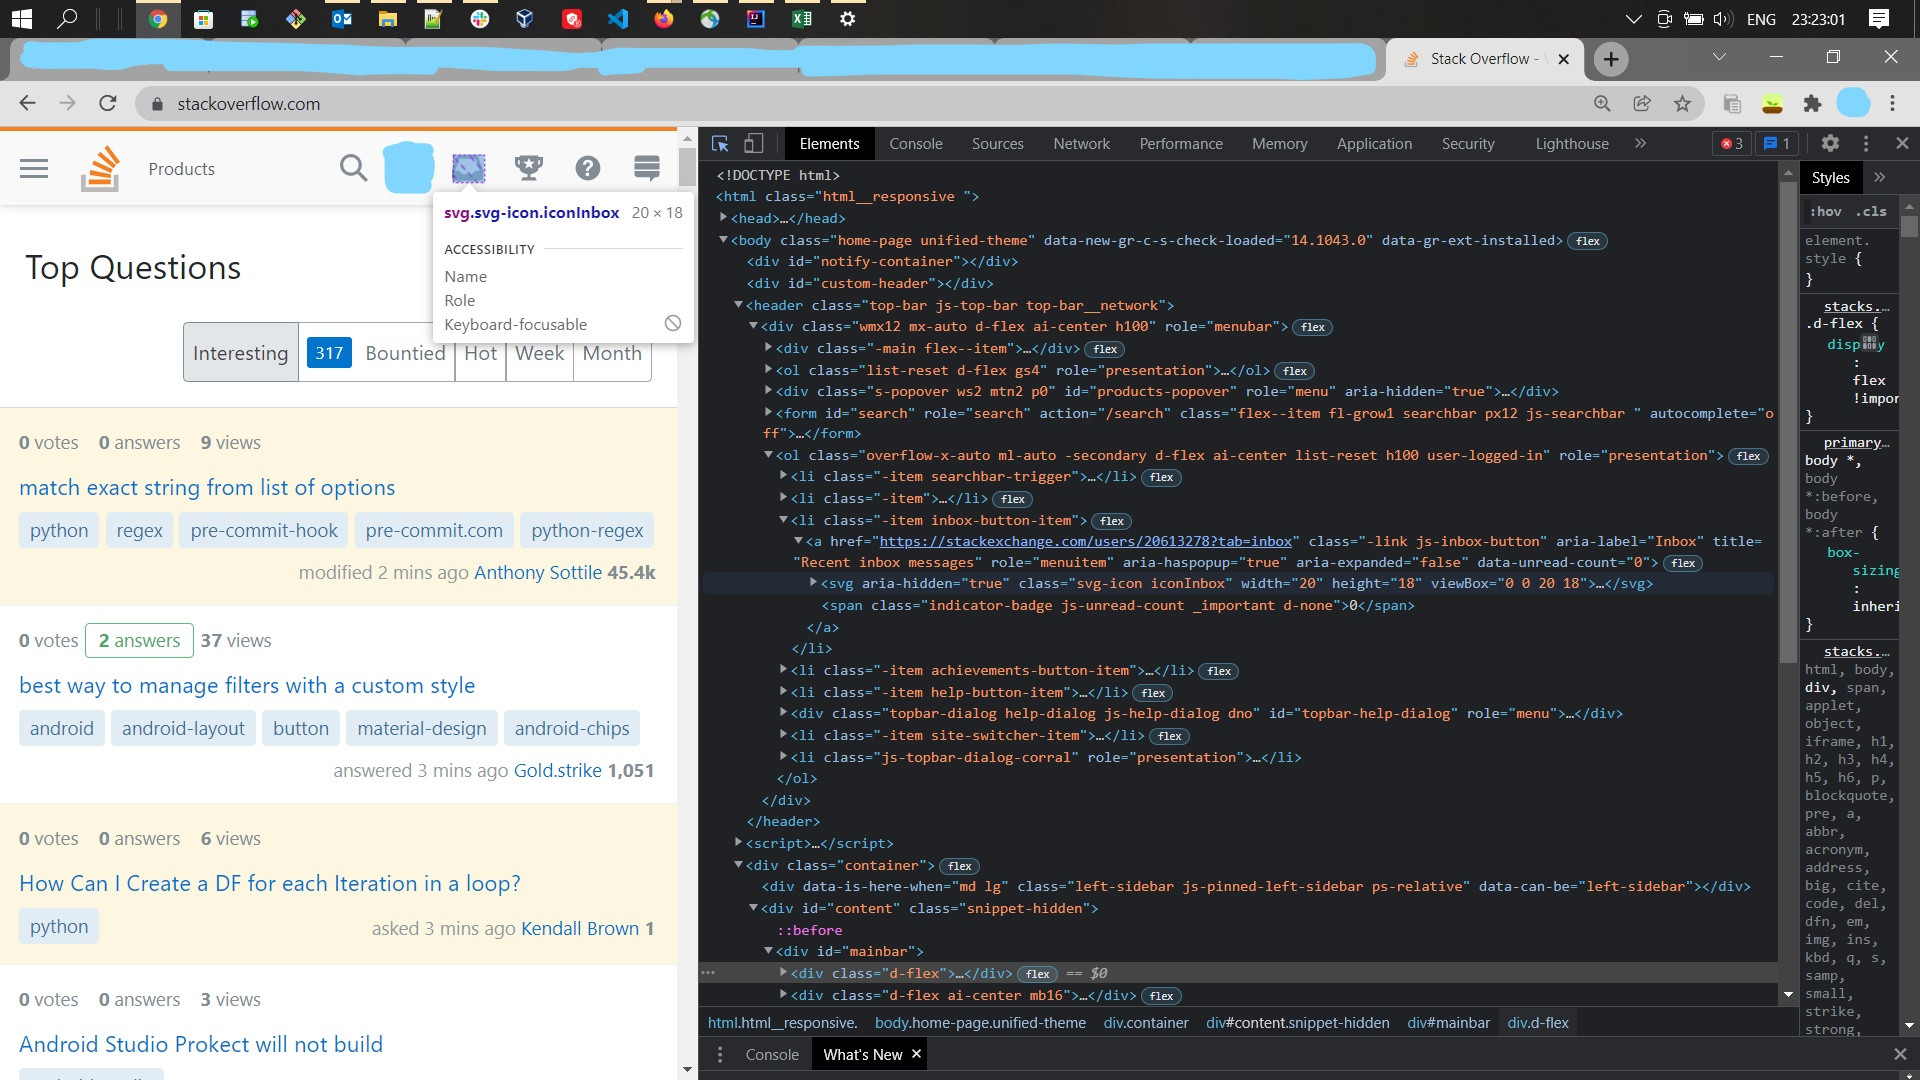Switch to the Sources tab
Screen dimensions: 1920x1080
point(997,144)
